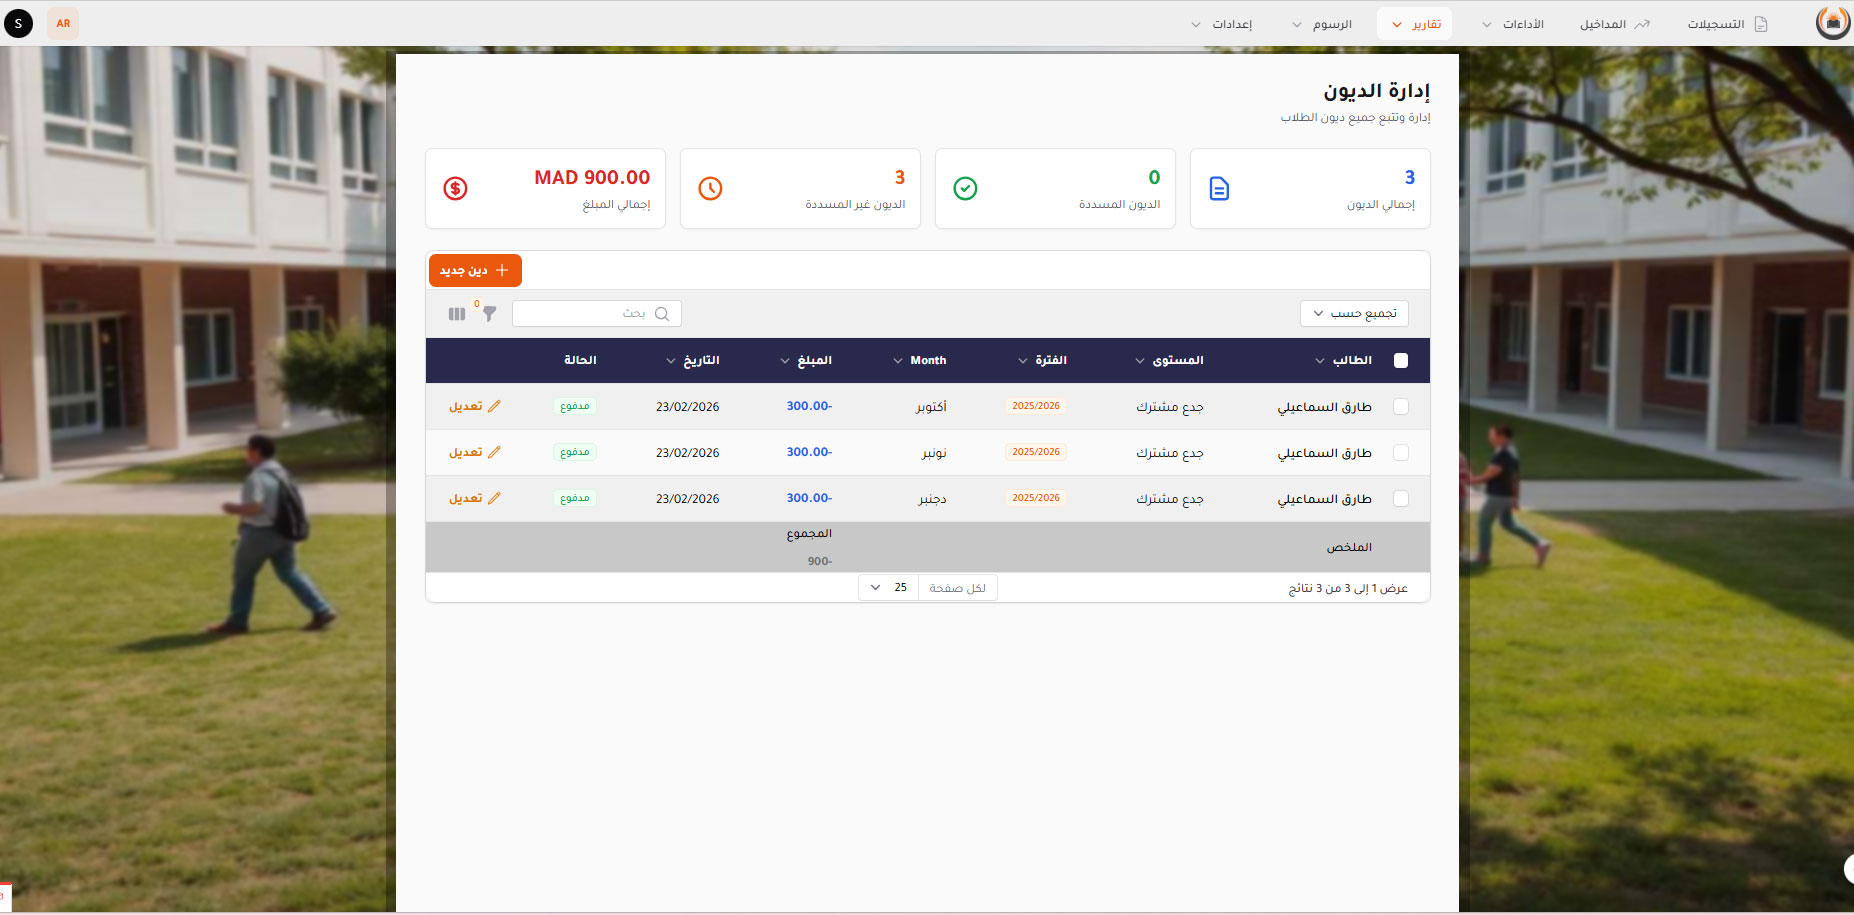Click the edit pencil for the October debt
The height and width of the screenshot is (915, 1854).
494,407
